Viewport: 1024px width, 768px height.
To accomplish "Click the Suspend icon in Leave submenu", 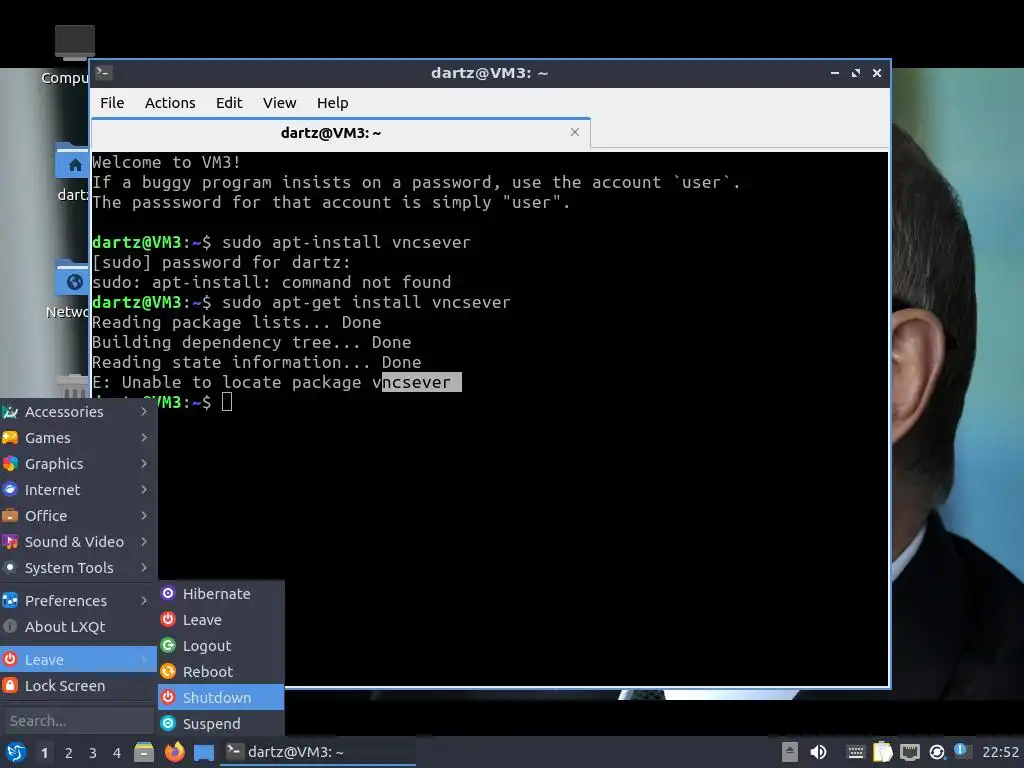I will click(168, 724).
